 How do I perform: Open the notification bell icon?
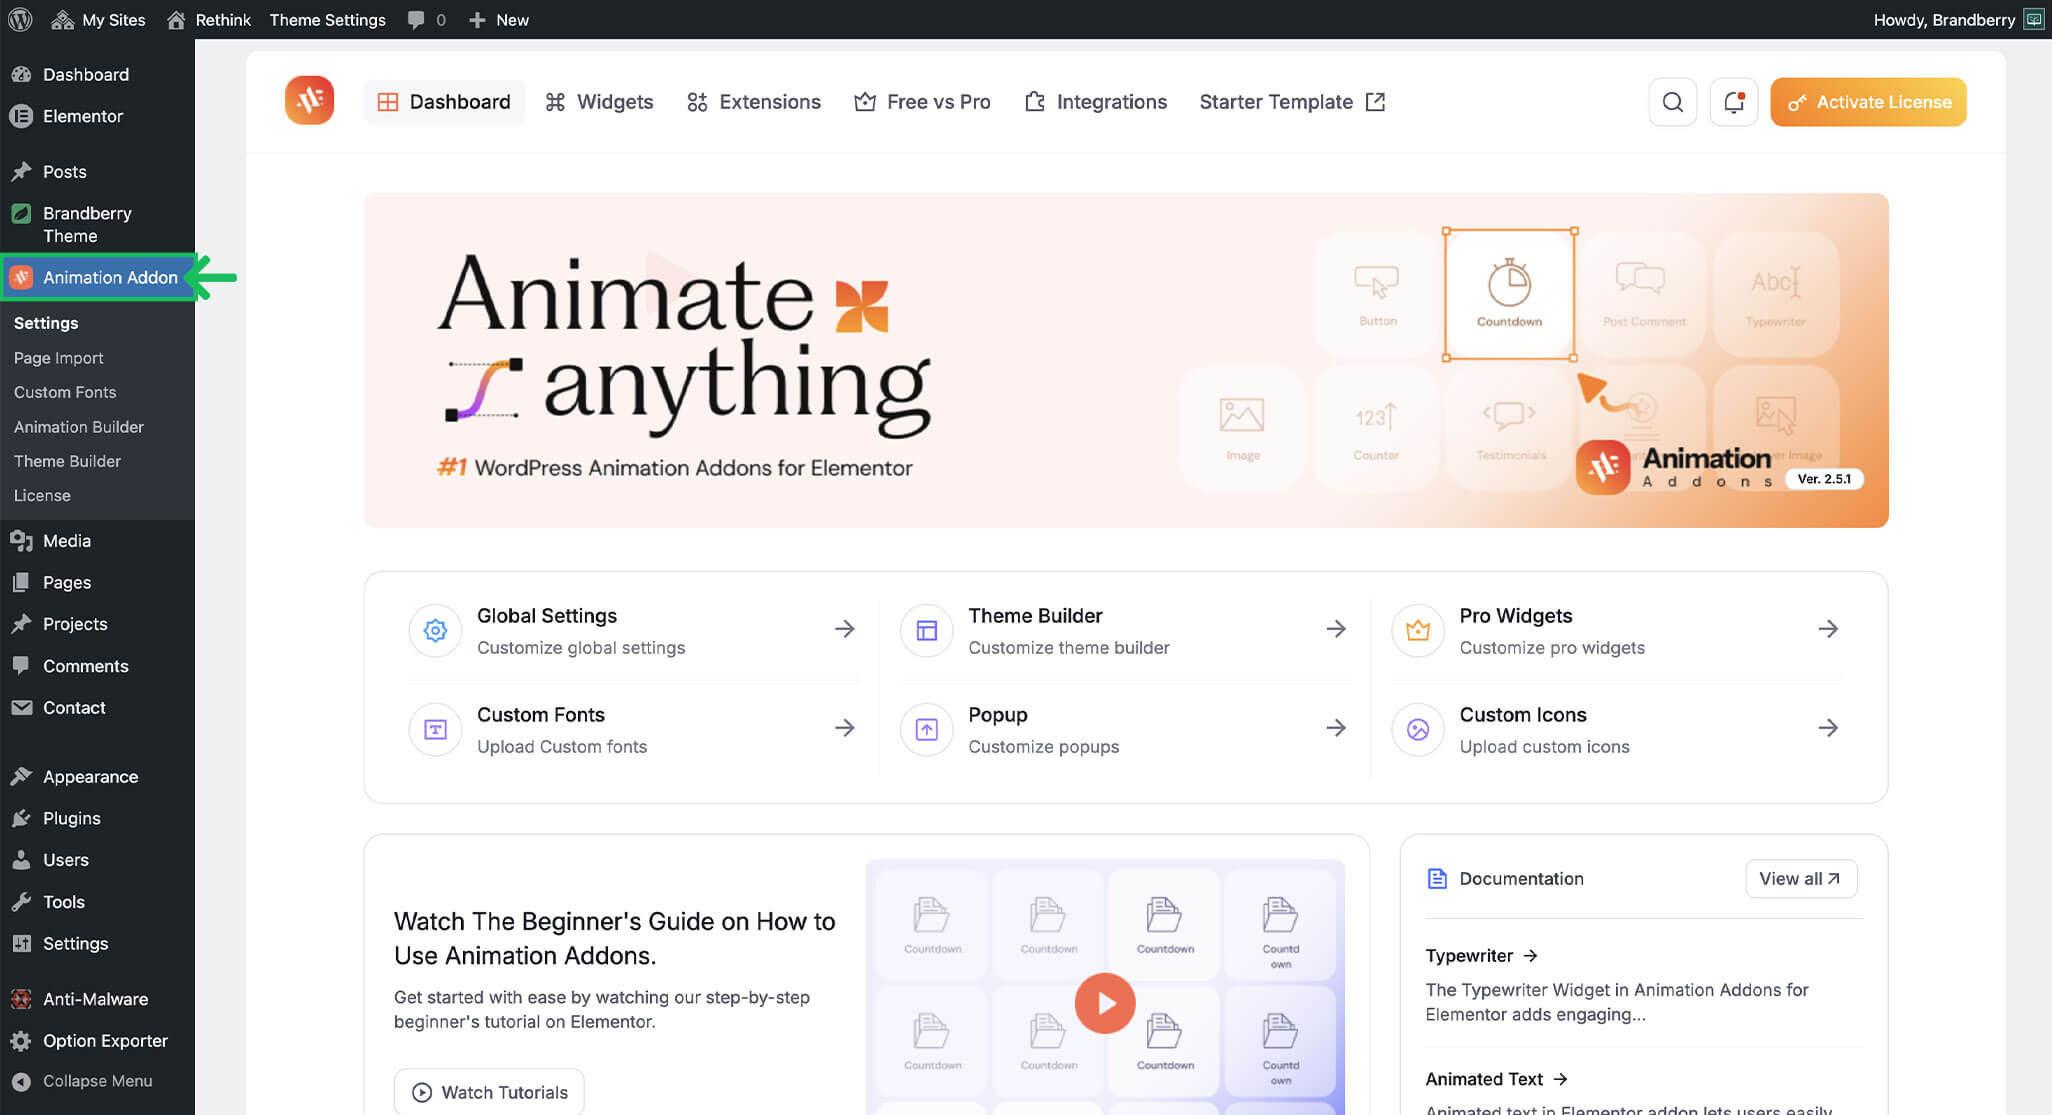(1733, 102)
